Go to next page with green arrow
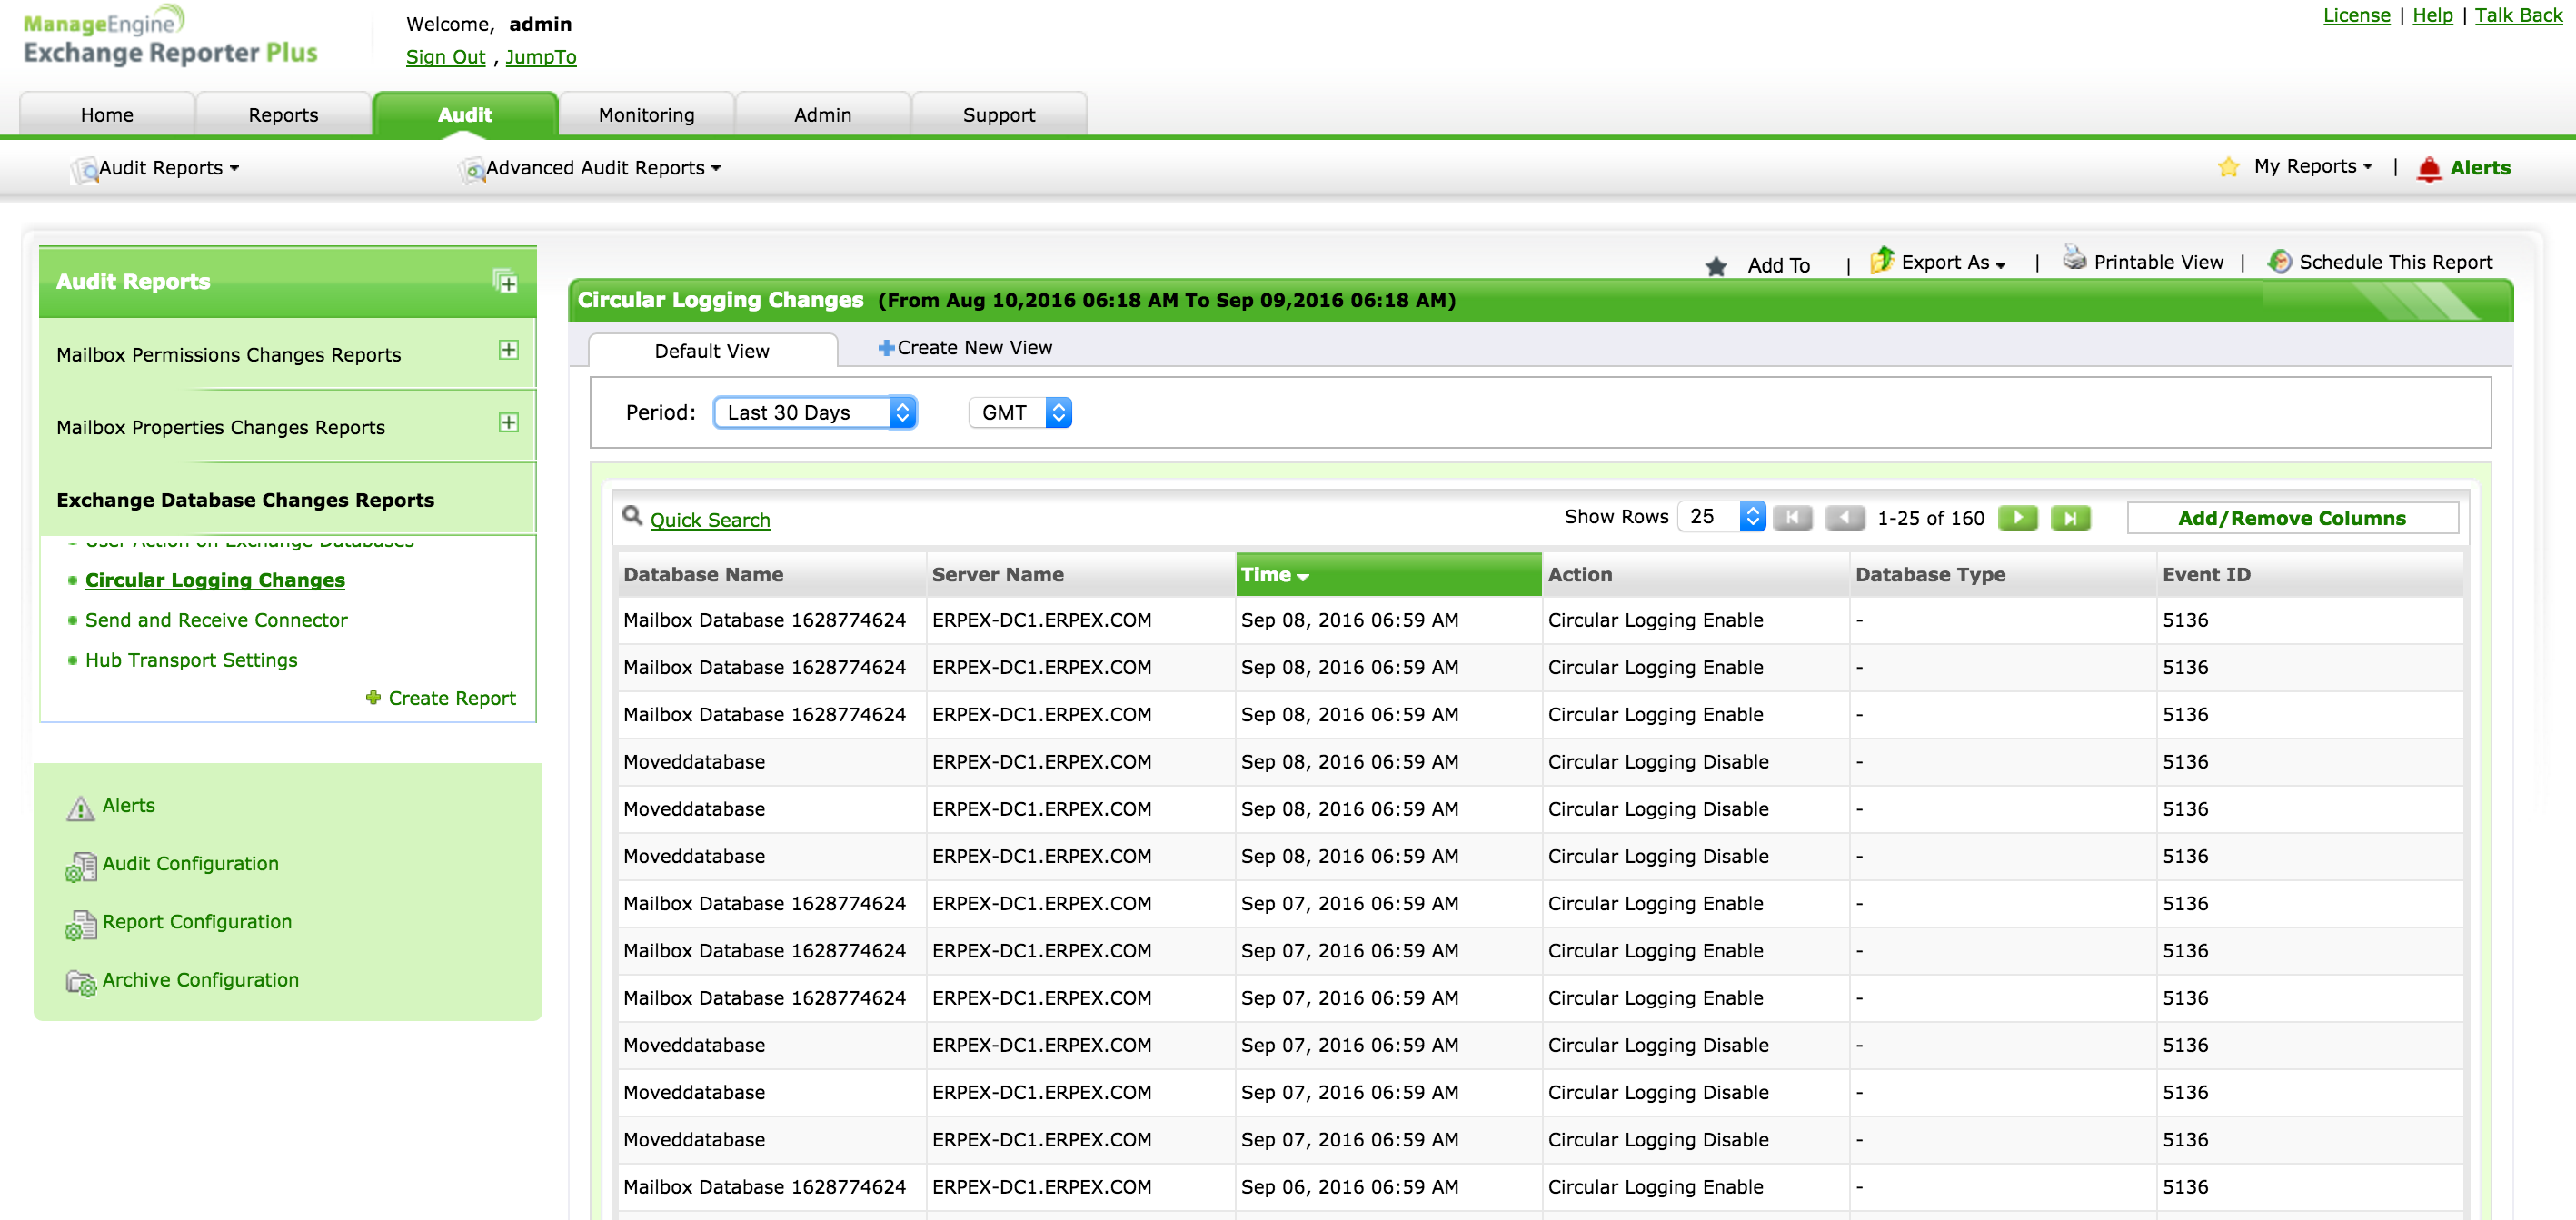The width and height of the screenshot is (2576, 1220). 2017,517
